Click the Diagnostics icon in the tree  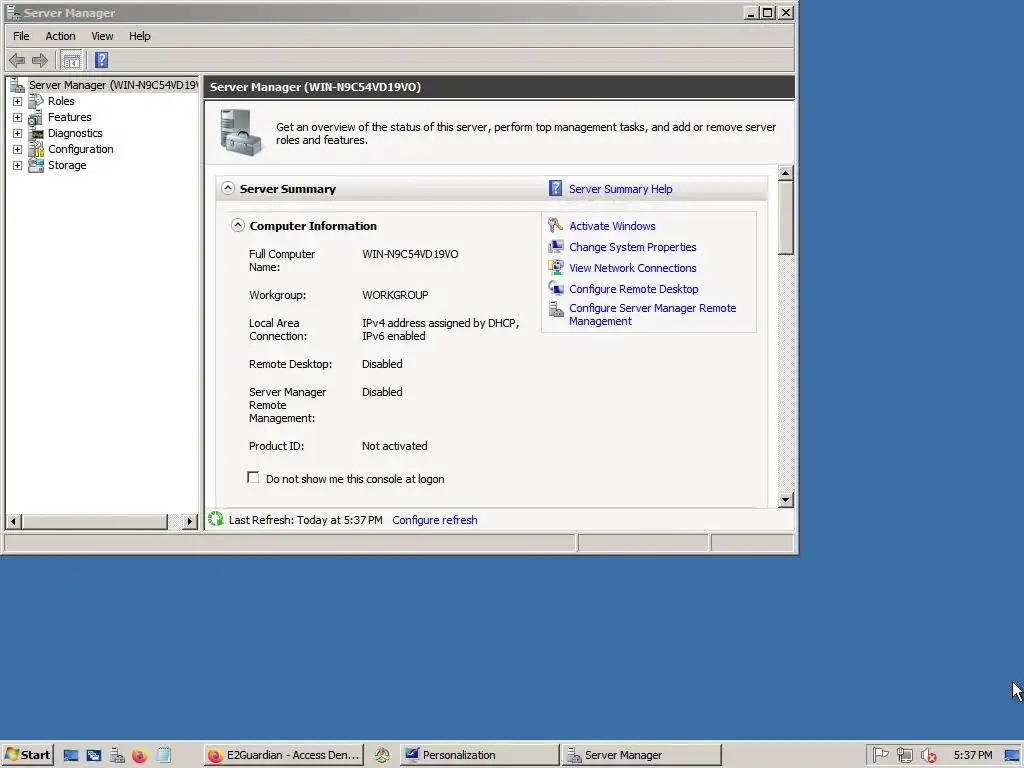pos(36,133)
